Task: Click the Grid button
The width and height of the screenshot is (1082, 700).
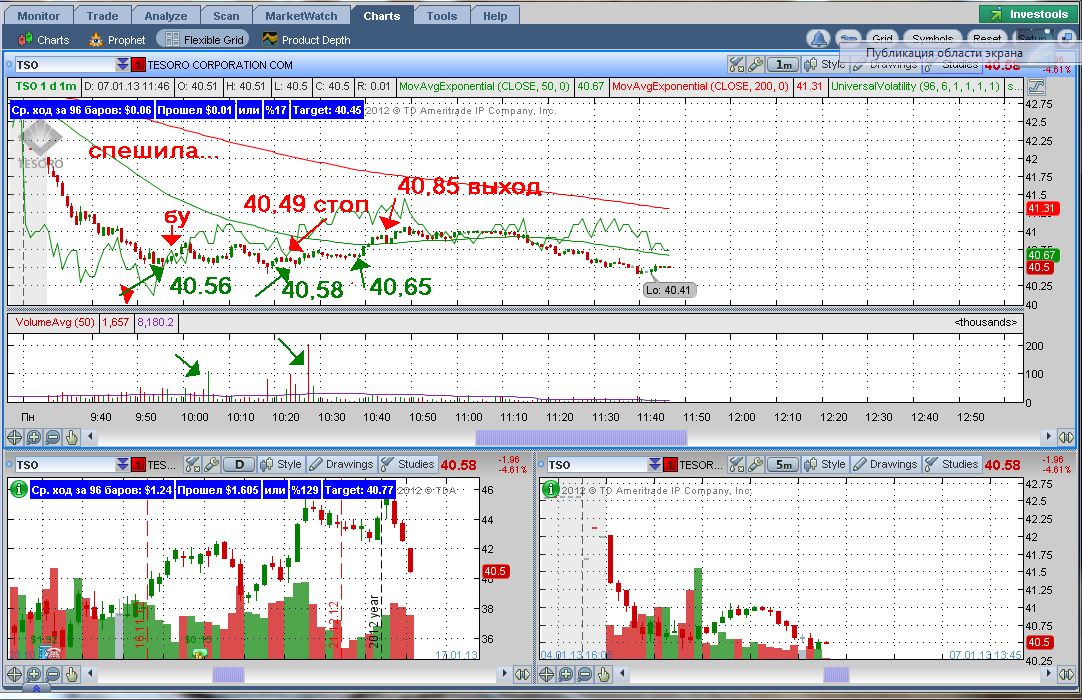Action: (883, 39)
